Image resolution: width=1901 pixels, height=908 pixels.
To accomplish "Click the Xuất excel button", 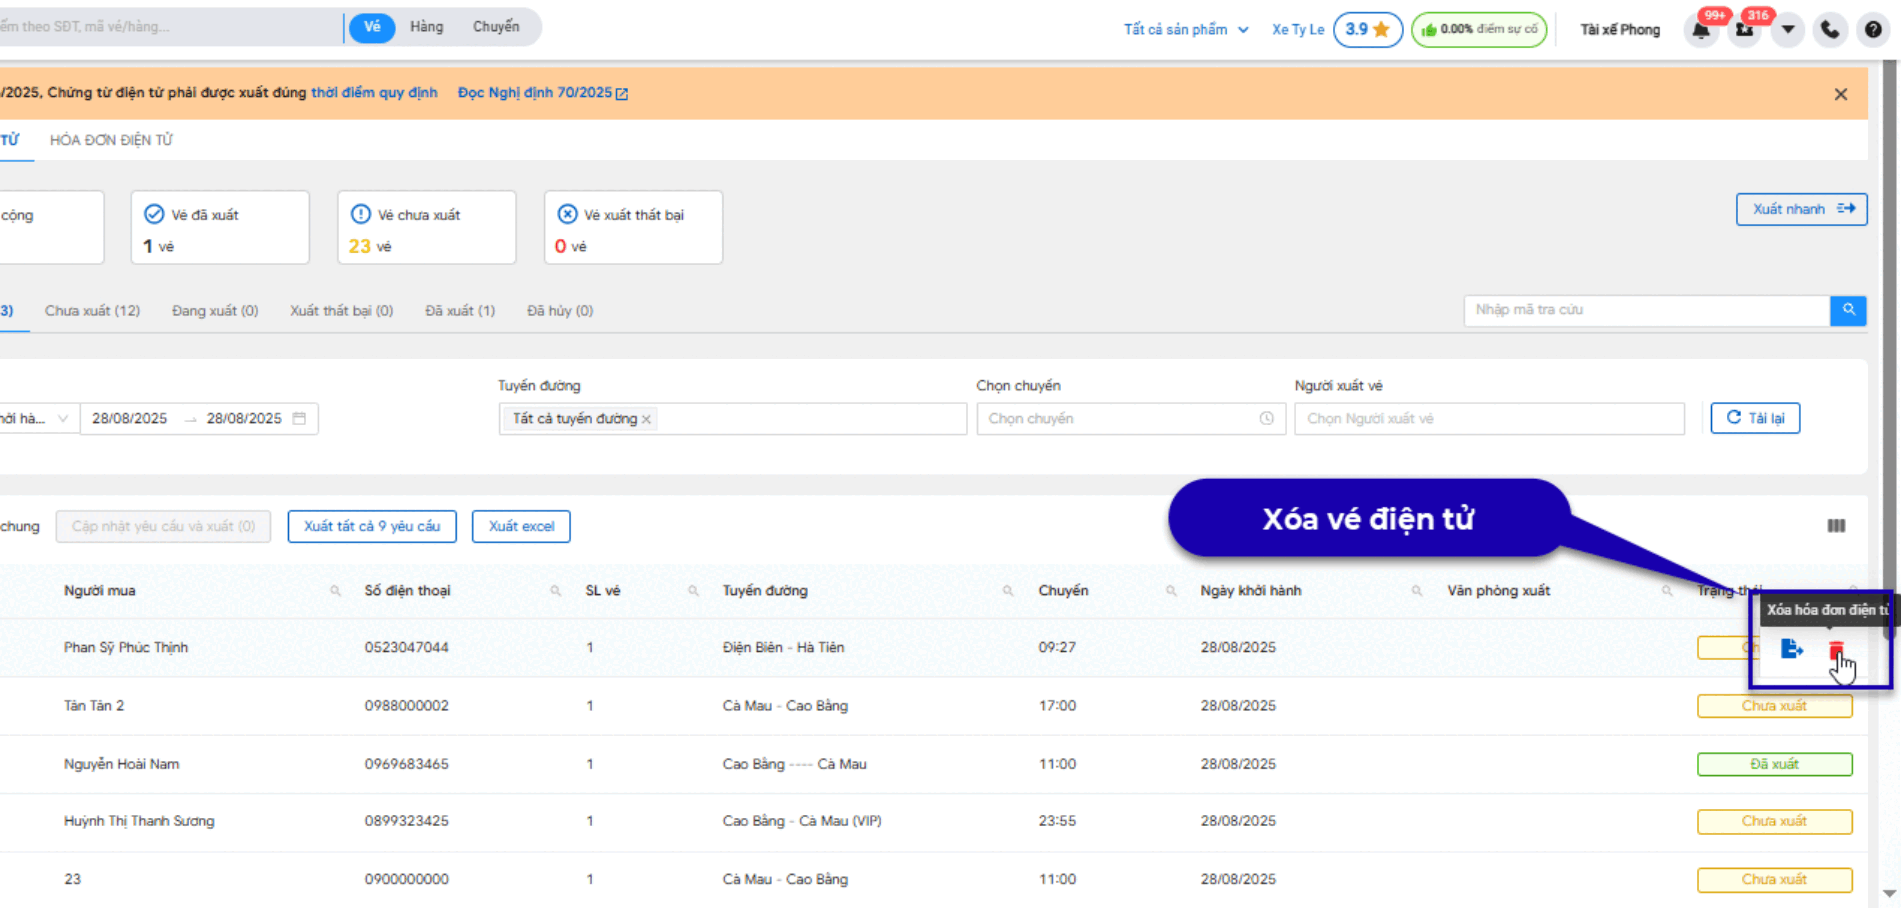I will [x=521, y=526].
